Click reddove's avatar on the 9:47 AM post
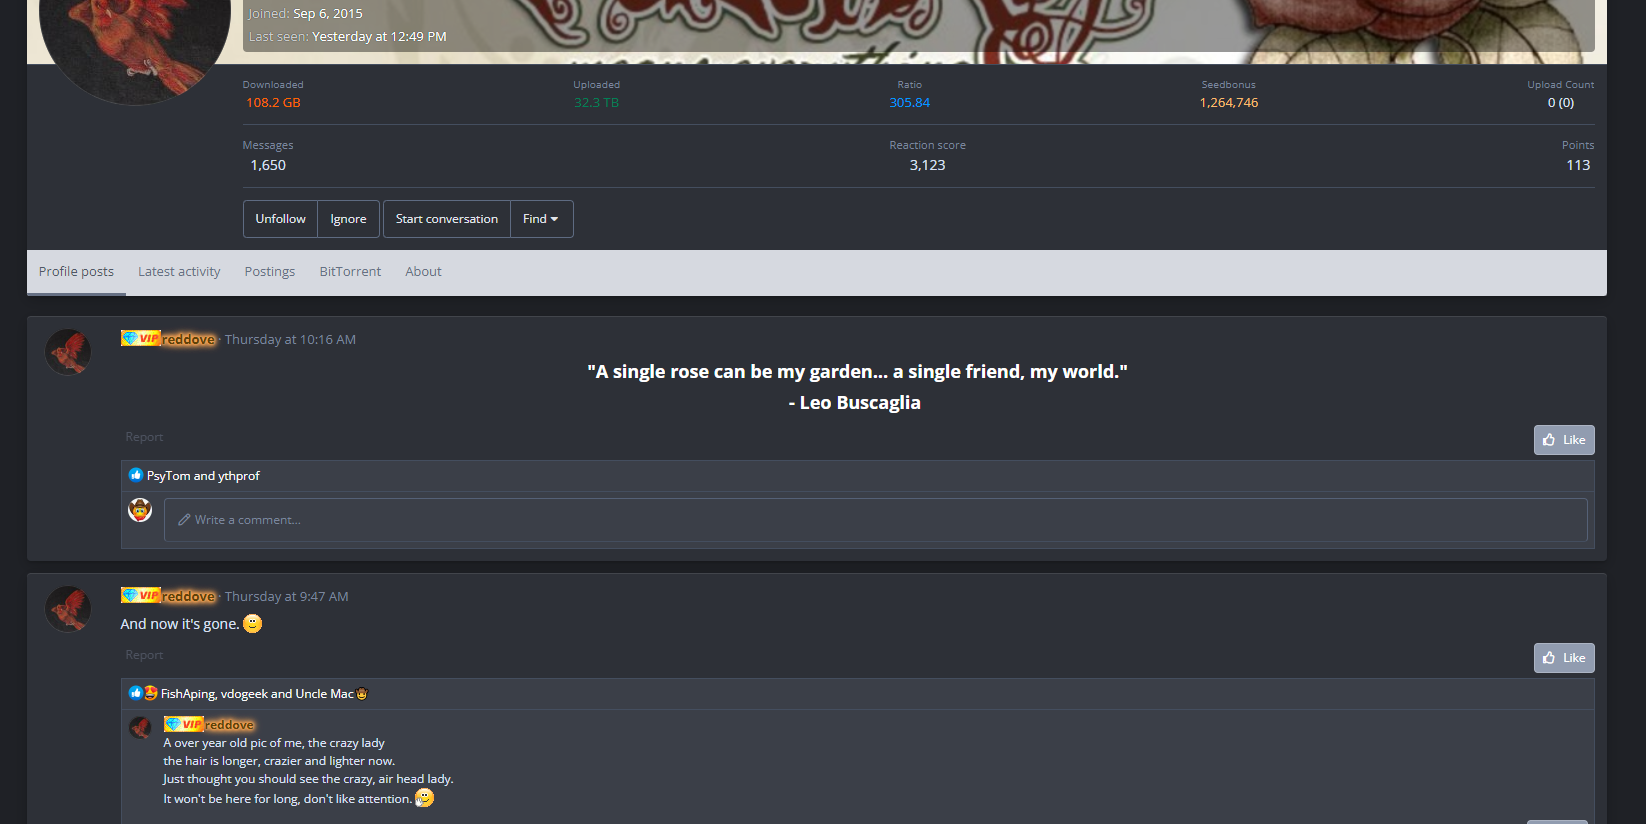The width and height of the screenshot is (1646, 824). [68, 609]
